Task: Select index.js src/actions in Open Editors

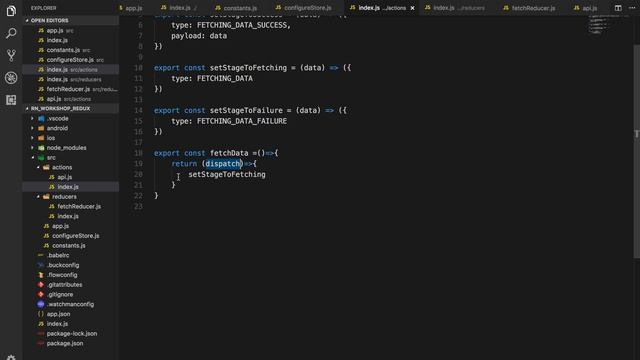Action: [71, 70]
